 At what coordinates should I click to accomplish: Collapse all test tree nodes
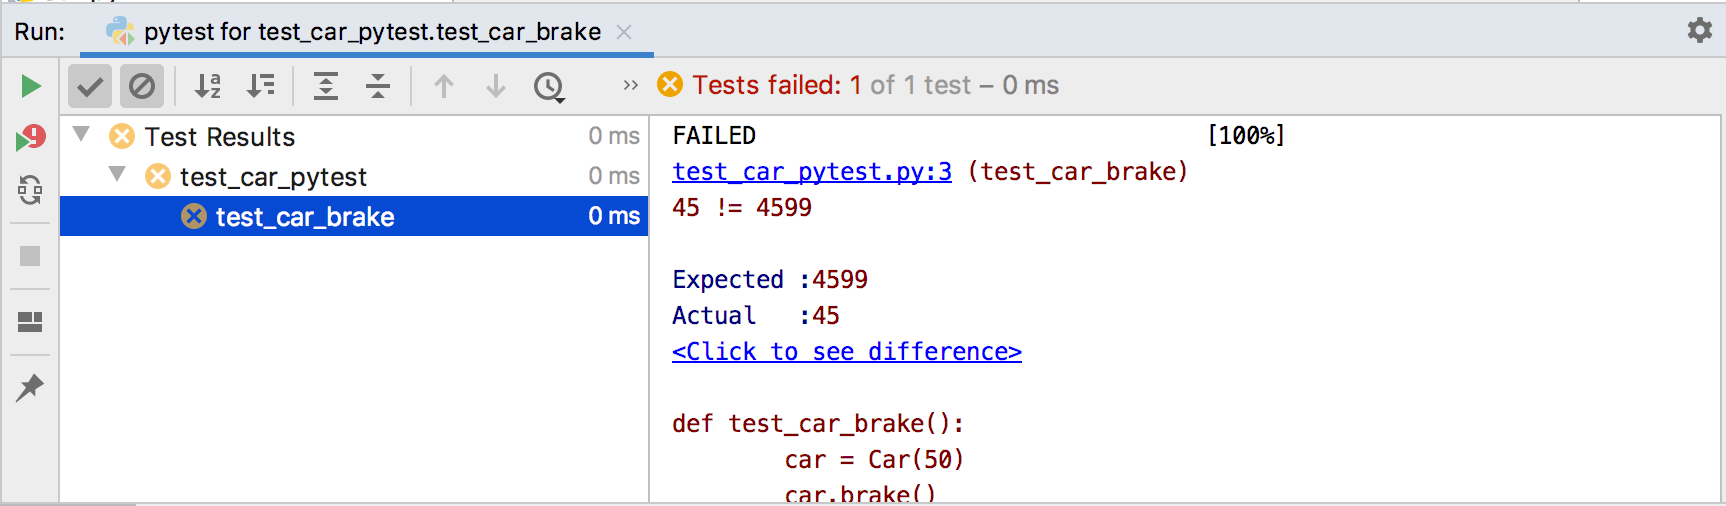tap(378, 86)
